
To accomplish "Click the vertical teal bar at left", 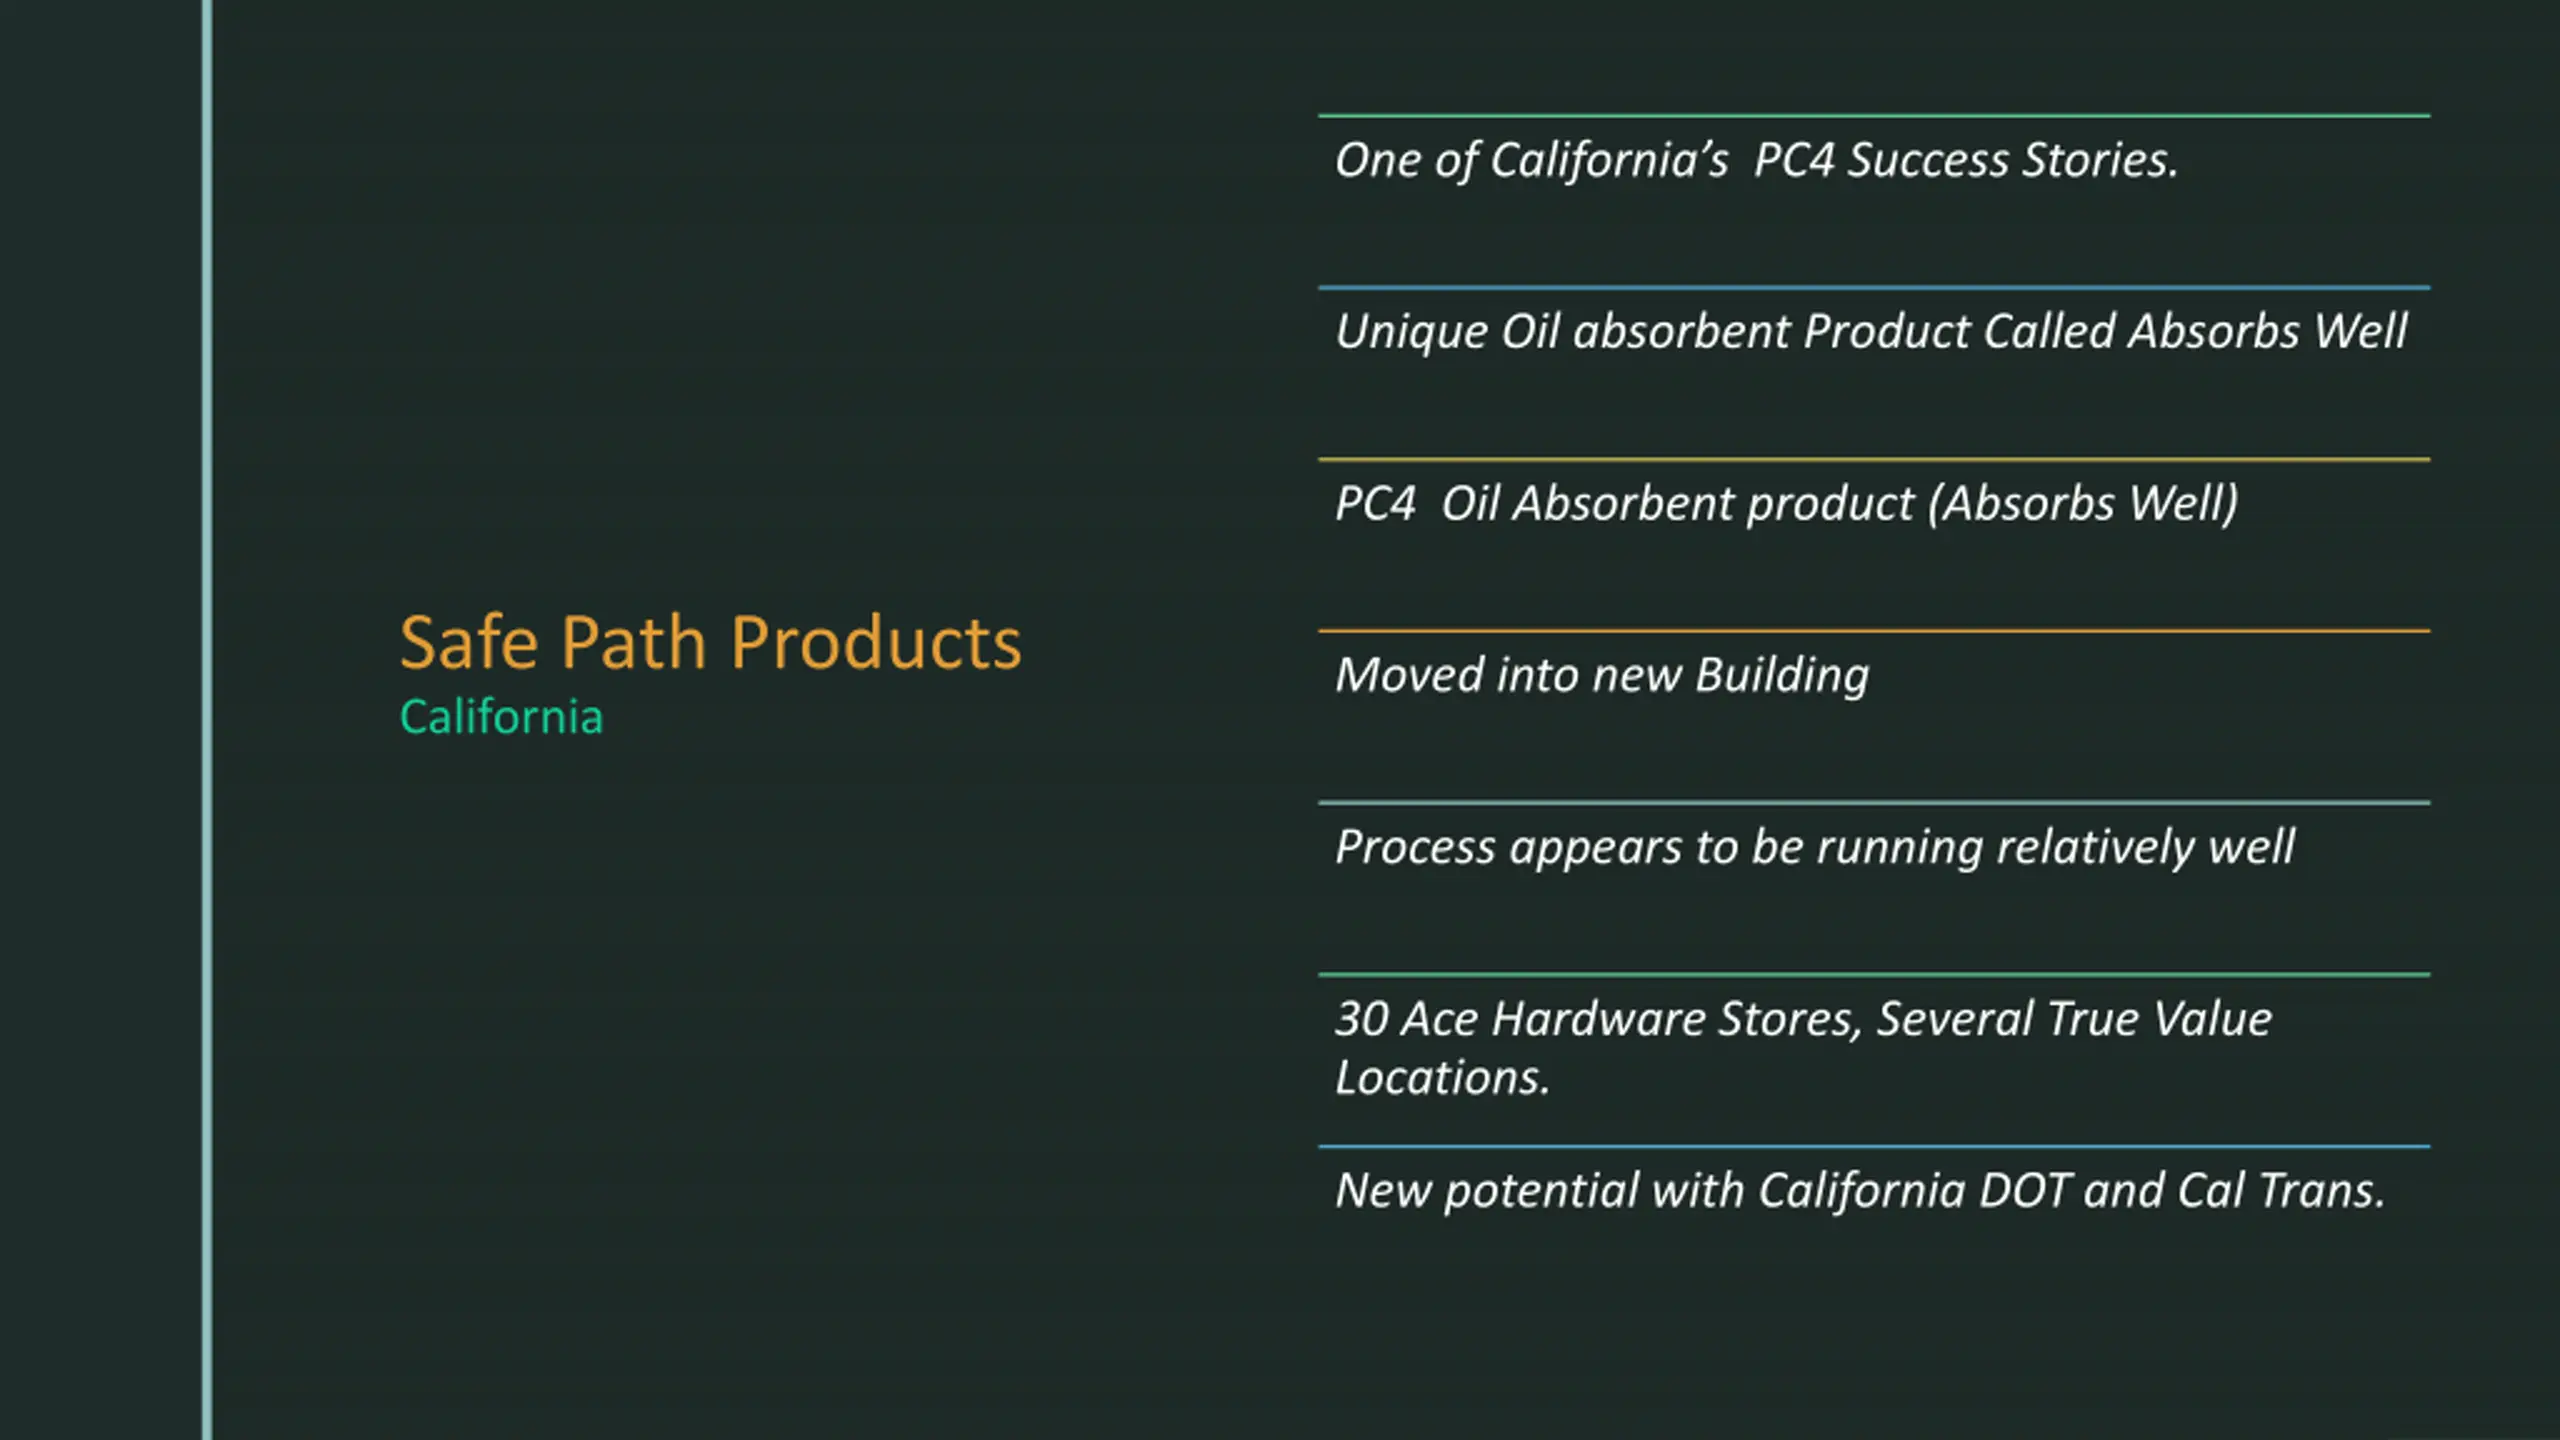I will click(x=207, y=720).
